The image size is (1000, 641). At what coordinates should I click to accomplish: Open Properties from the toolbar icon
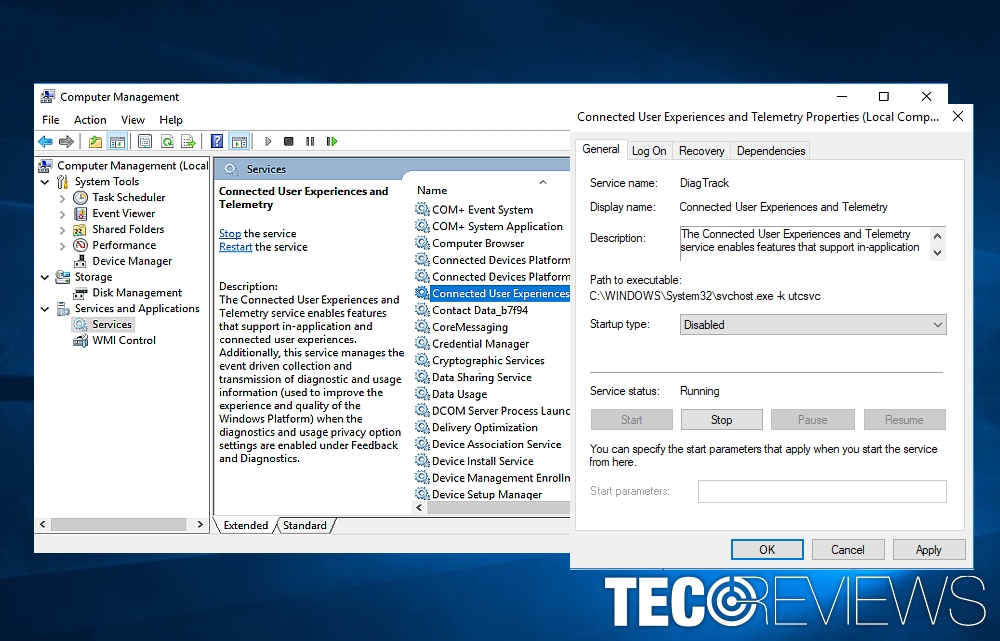coord(145,142)
